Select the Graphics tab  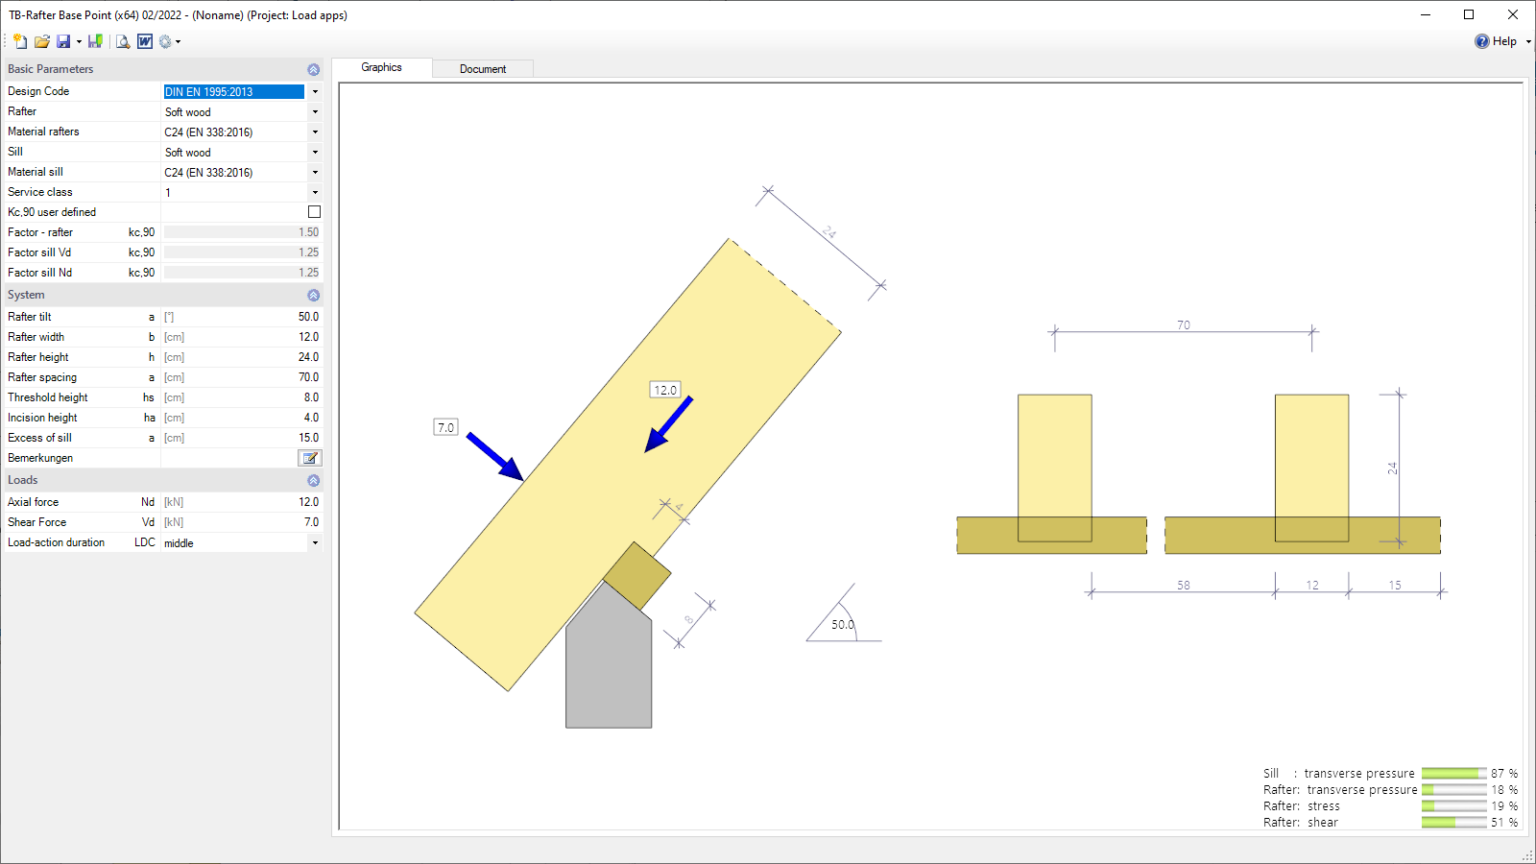[383, 67]
